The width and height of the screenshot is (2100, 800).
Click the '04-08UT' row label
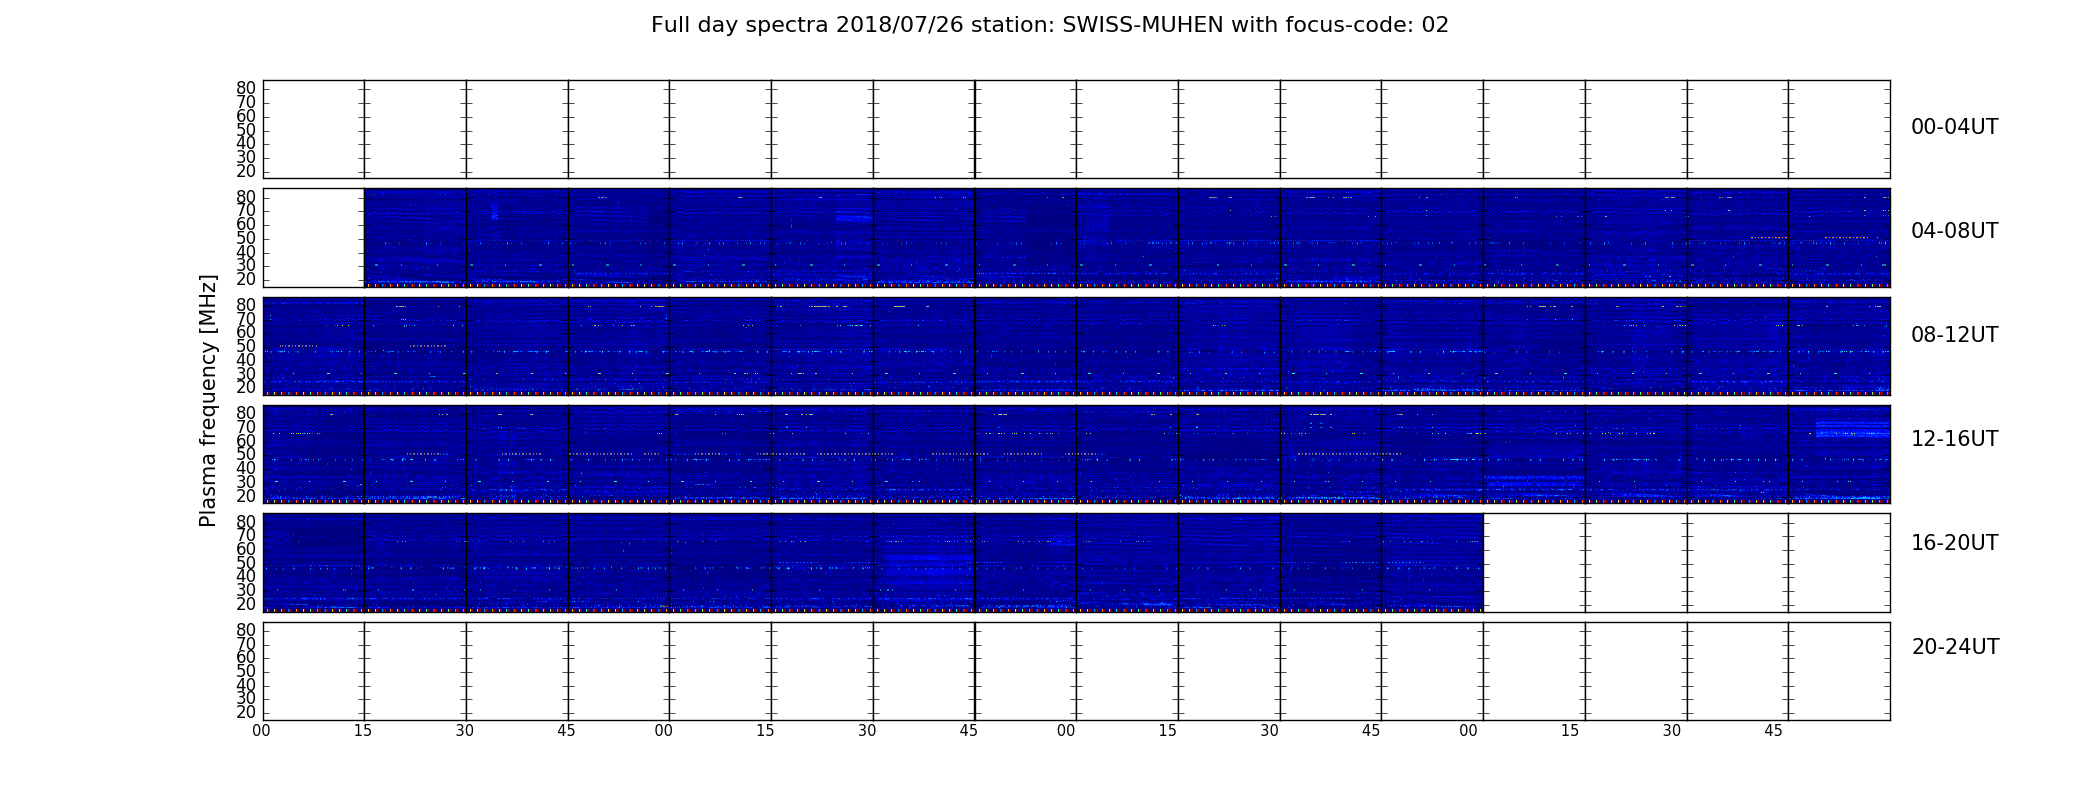tap(1954, 231)
